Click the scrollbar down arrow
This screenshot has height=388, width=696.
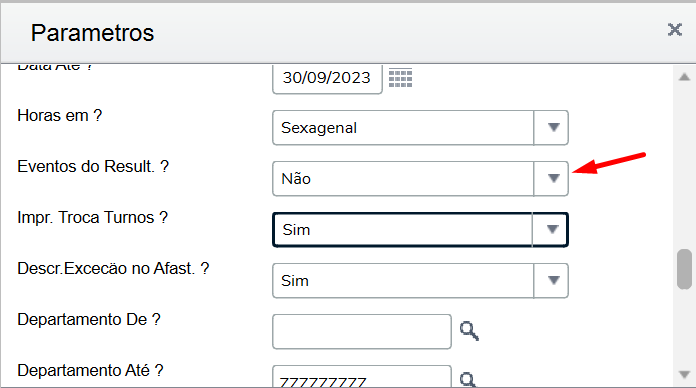click(x=684, y=375)
